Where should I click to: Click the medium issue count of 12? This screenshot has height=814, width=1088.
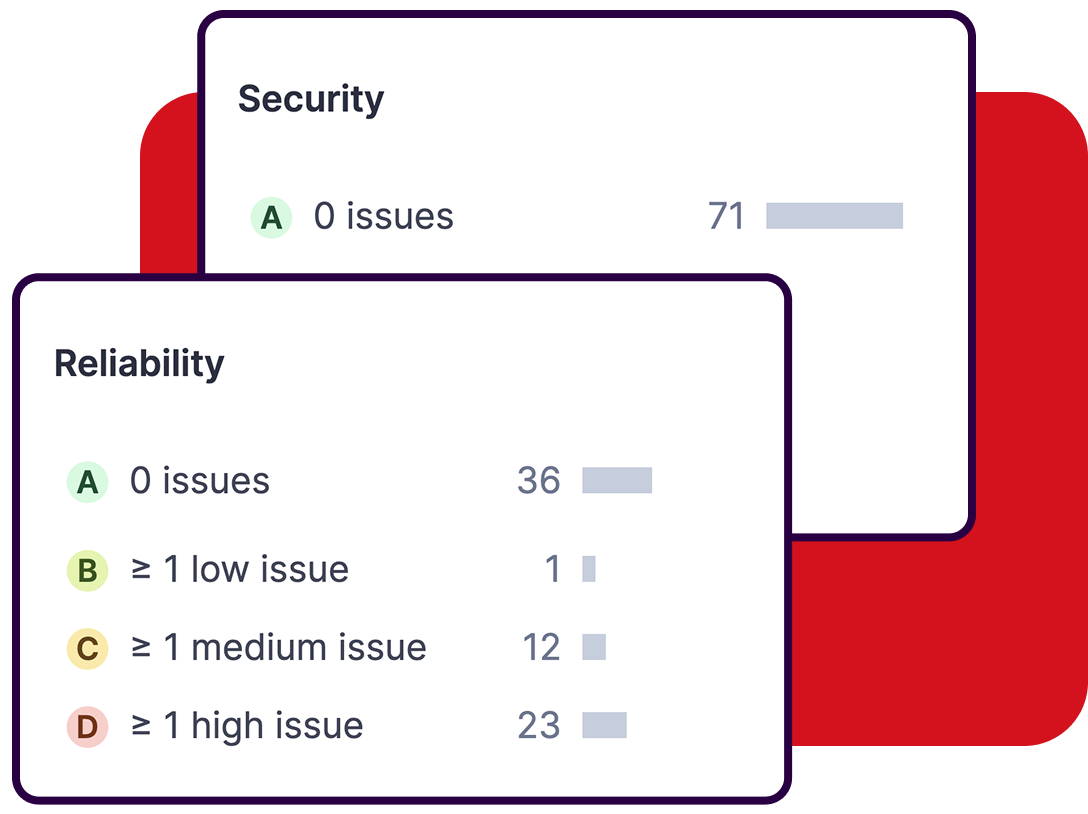pos(541,648)
